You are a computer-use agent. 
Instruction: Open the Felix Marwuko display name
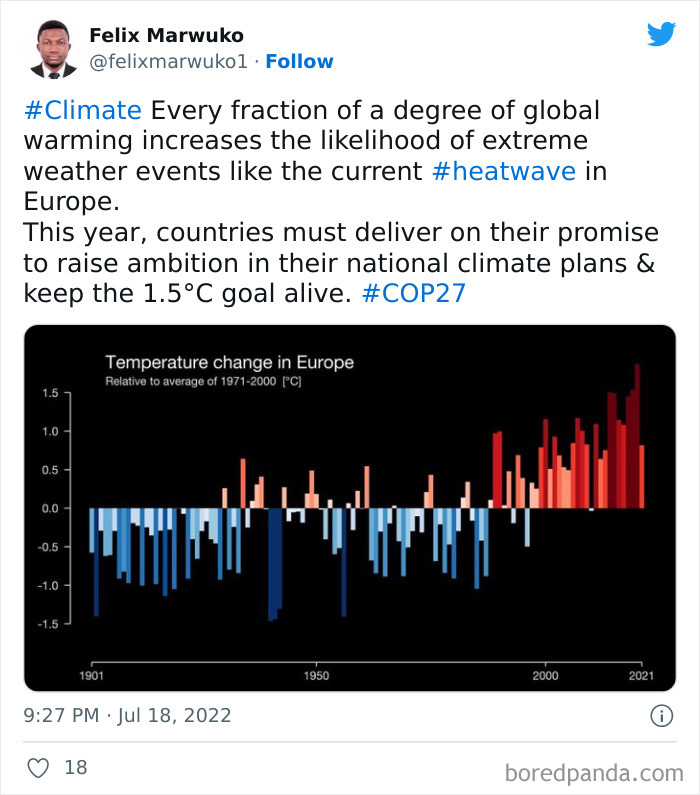pyautogui.click(x=166, y=35)
